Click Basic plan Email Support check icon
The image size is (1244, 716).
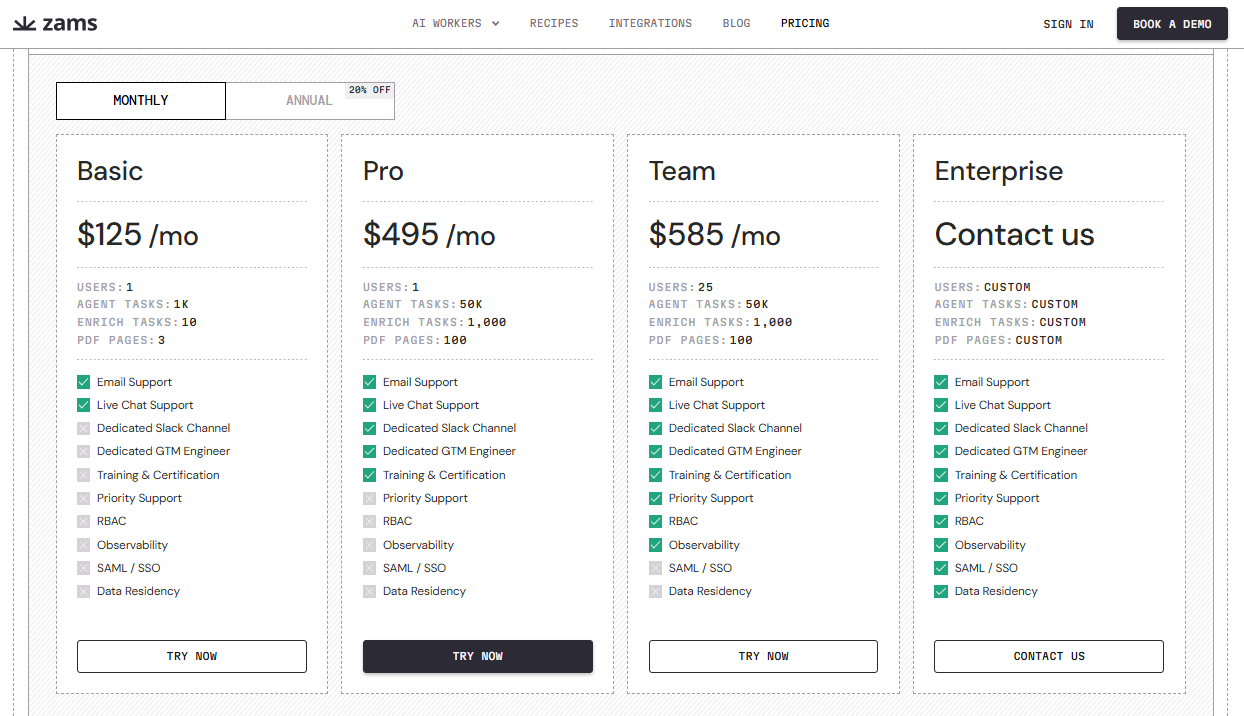(x=84, y=382)
